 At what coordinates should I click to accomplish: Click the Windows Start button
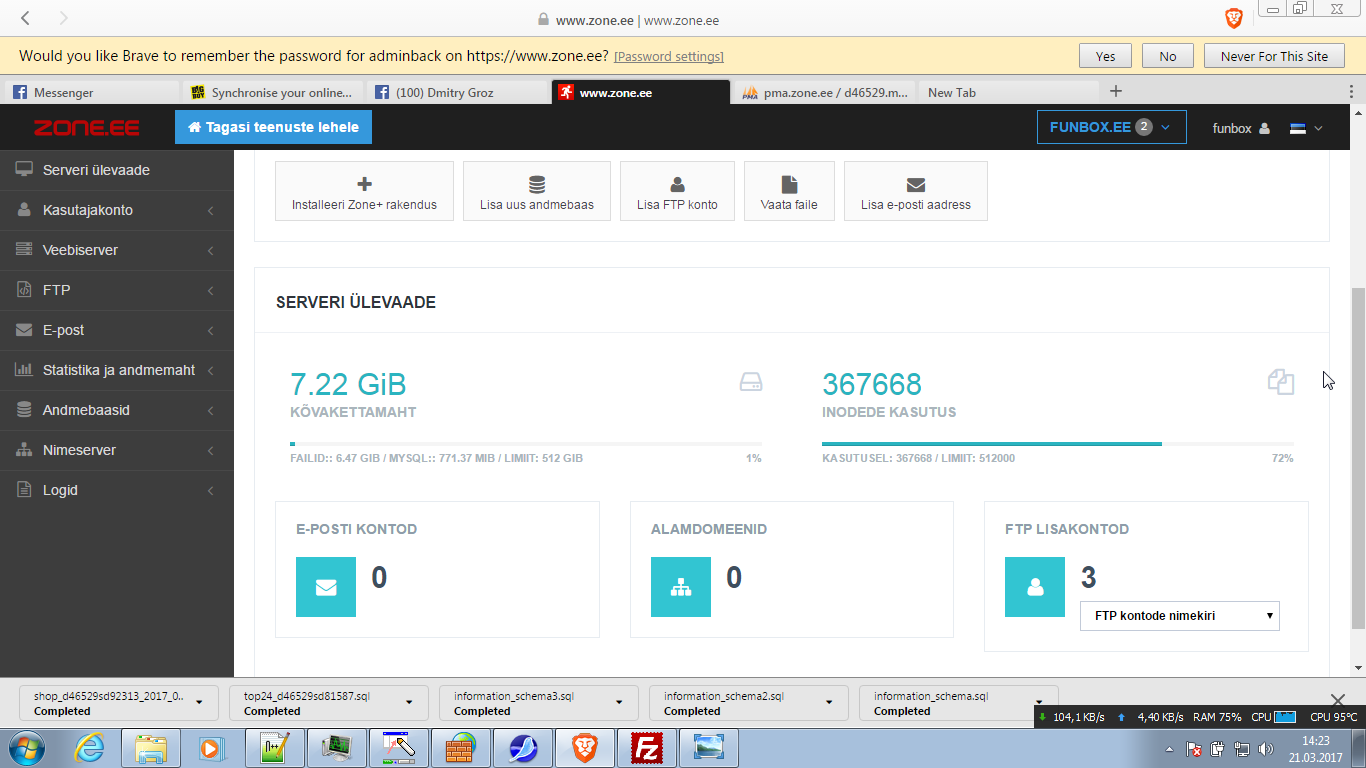tap(28, 748)
